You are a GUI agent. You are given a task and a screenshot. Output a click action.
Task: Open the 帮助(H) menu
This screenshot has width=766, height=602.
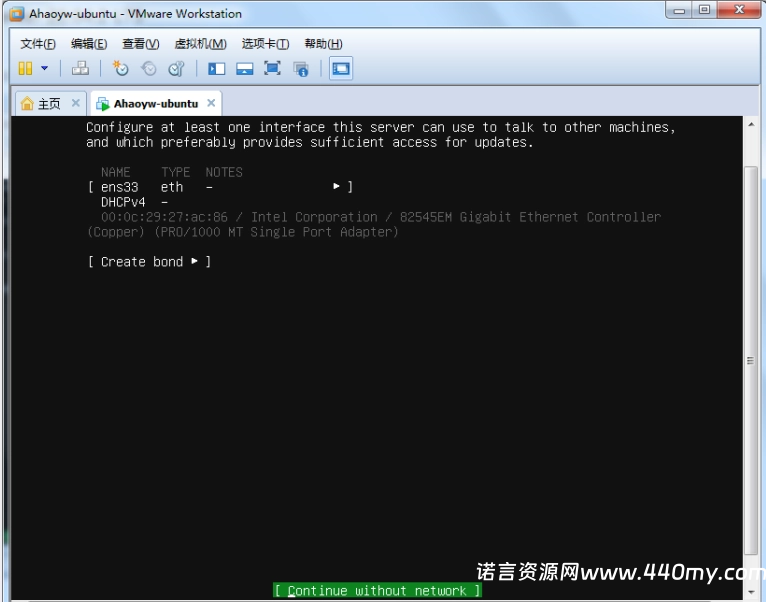point(323,44)
